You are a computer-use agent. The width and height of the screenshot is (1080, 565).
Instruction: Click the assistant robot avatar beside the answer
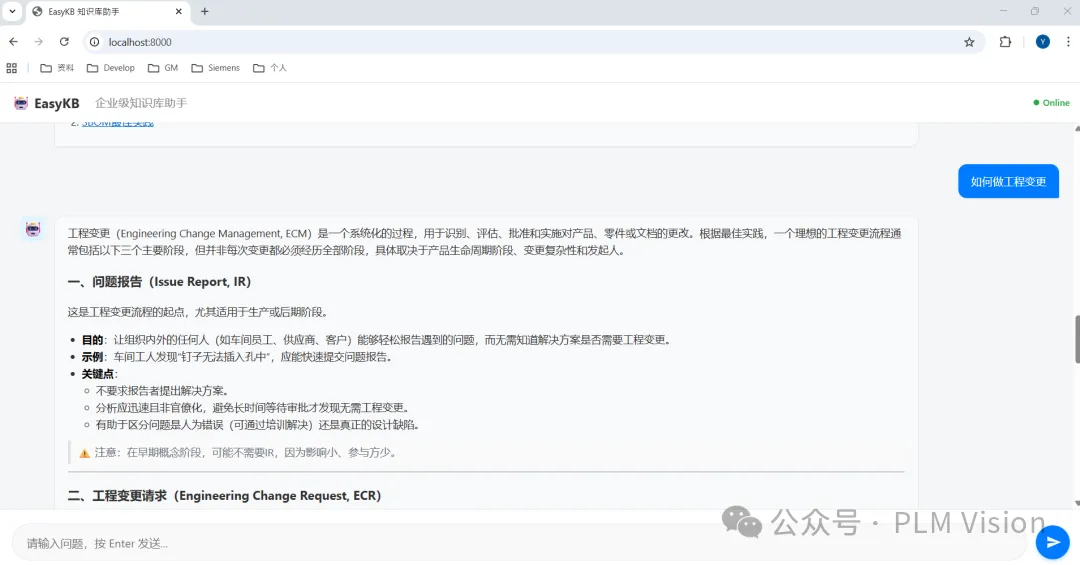pos(33,230)
